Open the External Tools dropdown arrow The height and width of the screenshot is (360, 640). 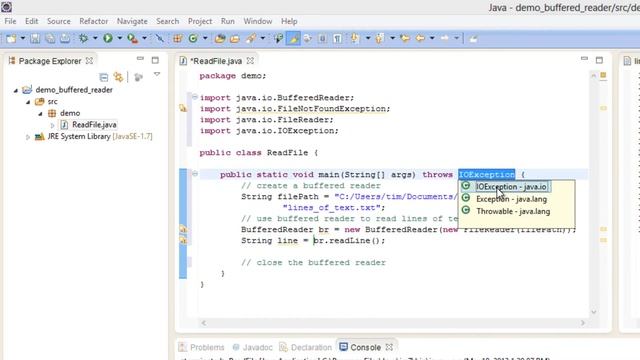(144, 38)
